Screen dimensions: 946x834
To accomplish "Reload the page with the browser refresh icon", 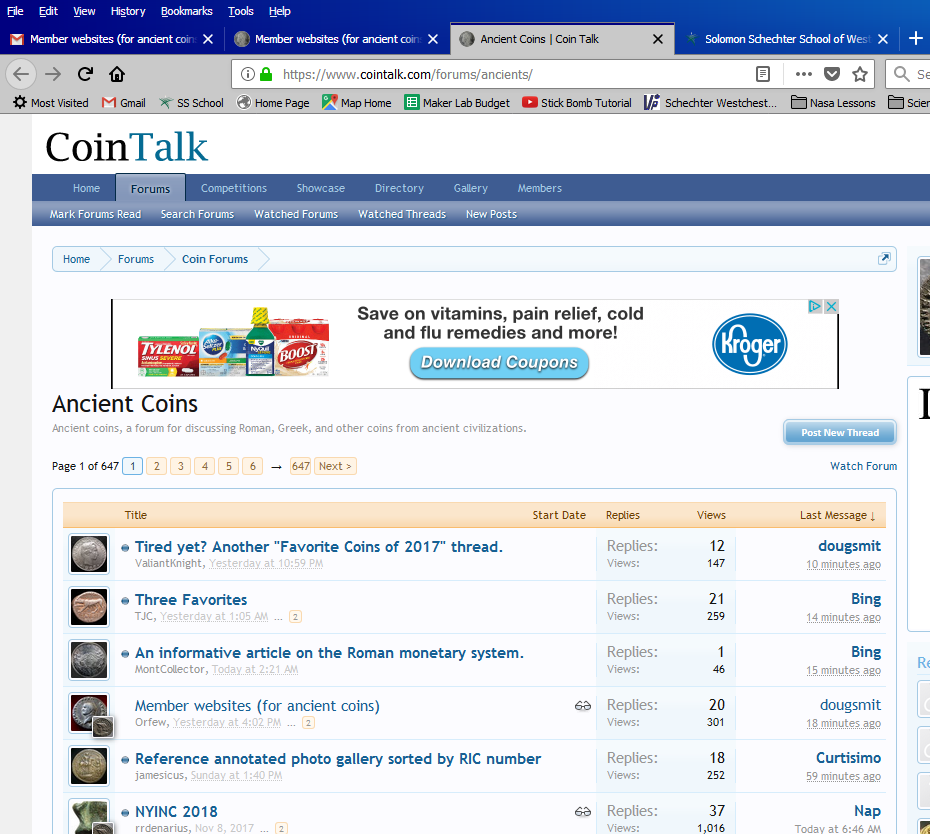I will [85, 74].
